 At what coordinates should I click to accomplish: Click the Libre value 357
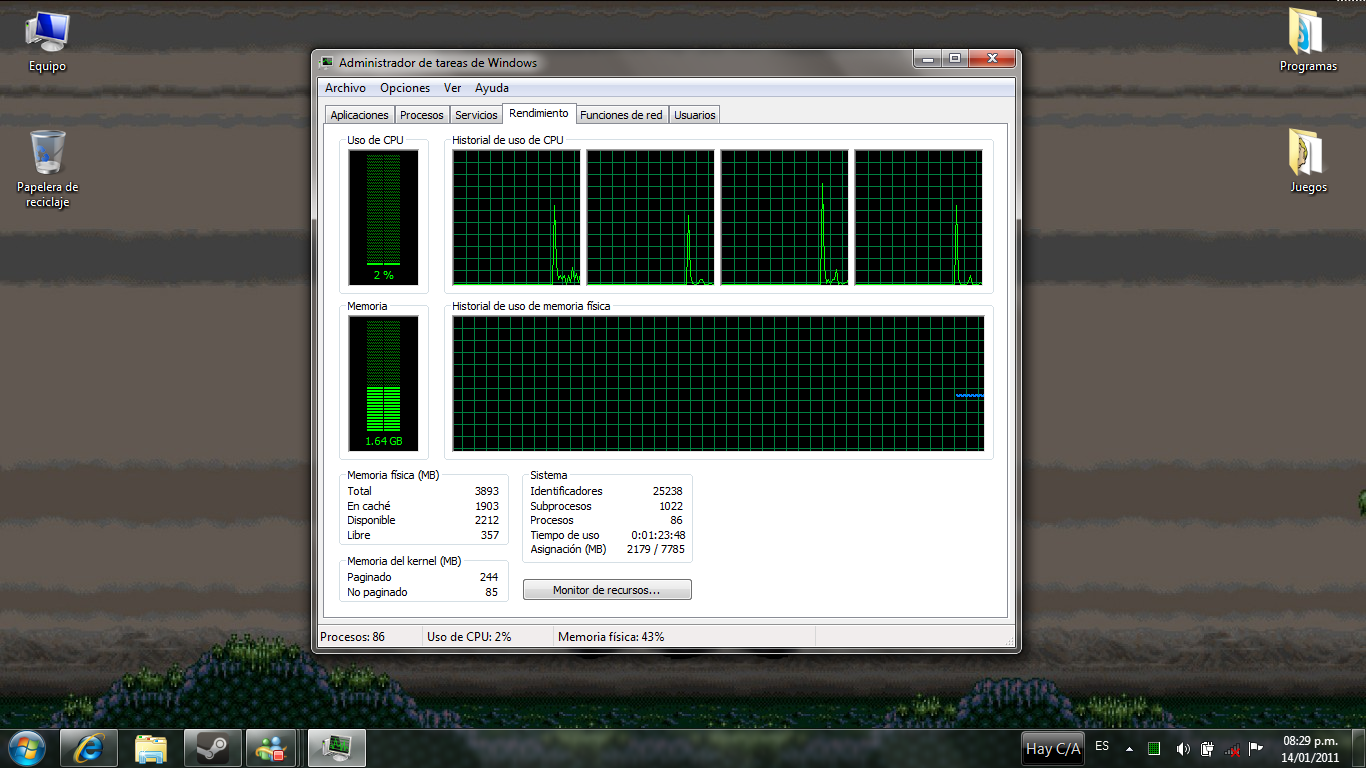point(489,535)
